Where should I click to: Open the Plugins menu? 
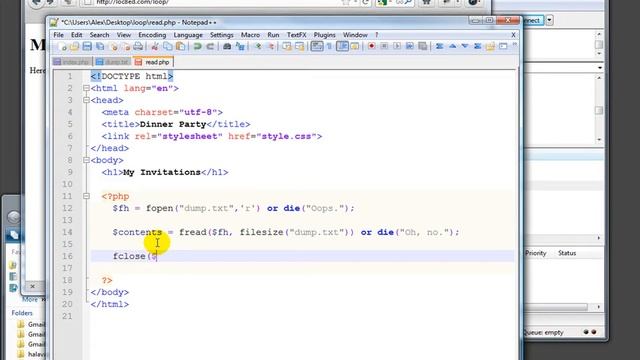click(324, 35)
